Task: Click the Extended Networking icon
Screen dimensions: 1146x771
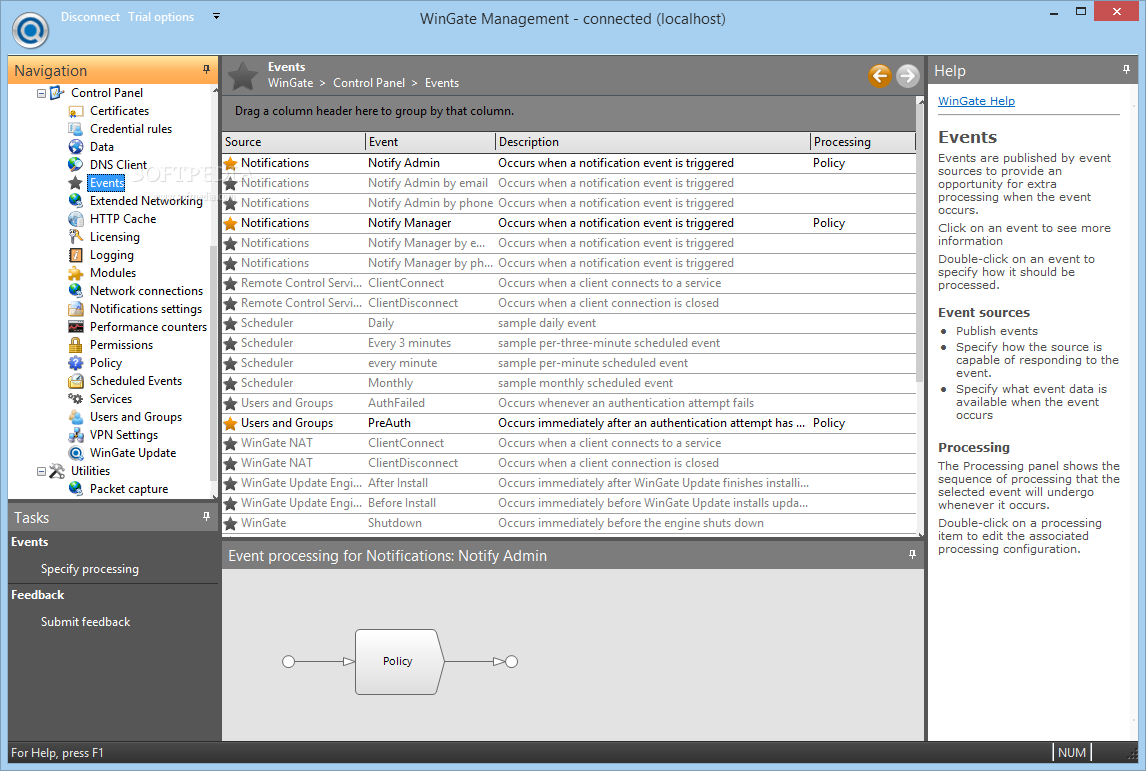Action: pos(75,201)
